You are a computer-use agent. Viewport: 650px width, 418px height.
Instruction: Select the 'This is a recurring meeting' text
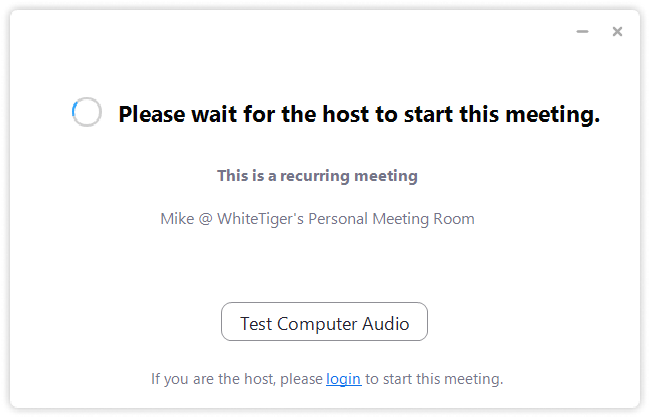pos(317,176)
